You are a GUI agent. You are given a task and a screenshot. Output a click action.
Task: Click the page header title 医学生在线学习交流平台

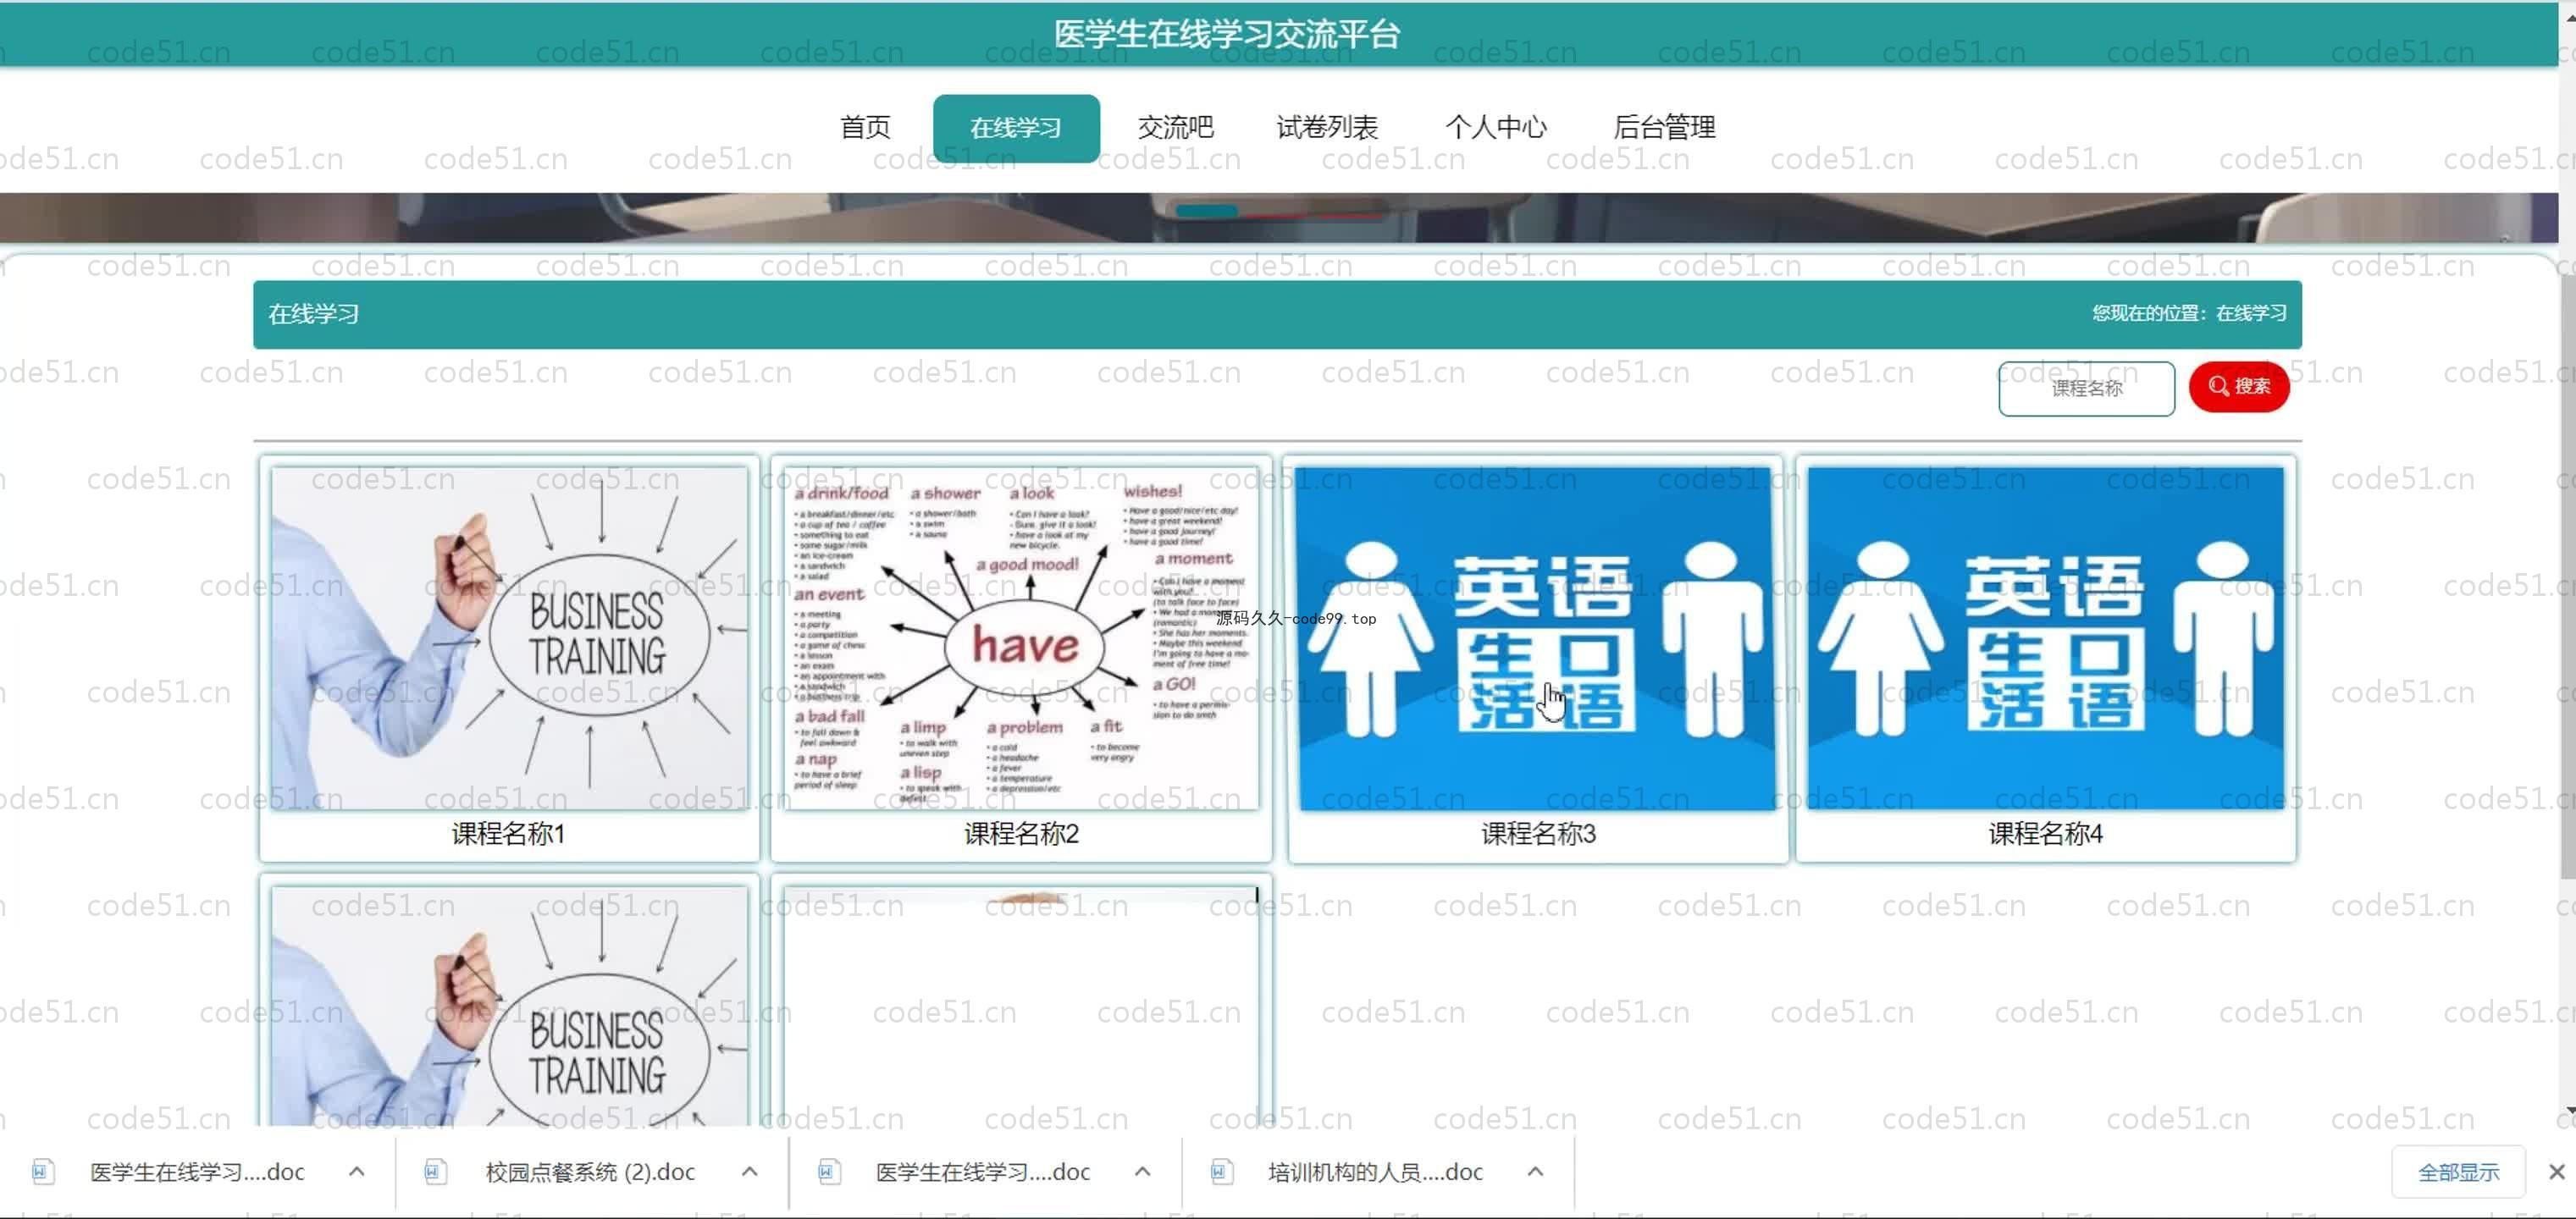(x=1227, y=35)
